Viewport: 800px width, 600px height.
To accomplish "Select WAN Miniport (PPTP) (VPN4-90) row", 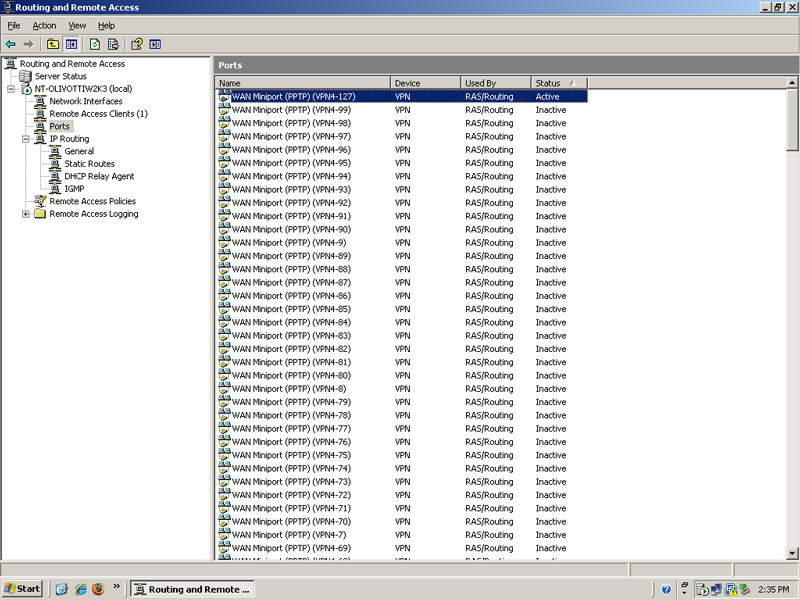I will (403, 229).
